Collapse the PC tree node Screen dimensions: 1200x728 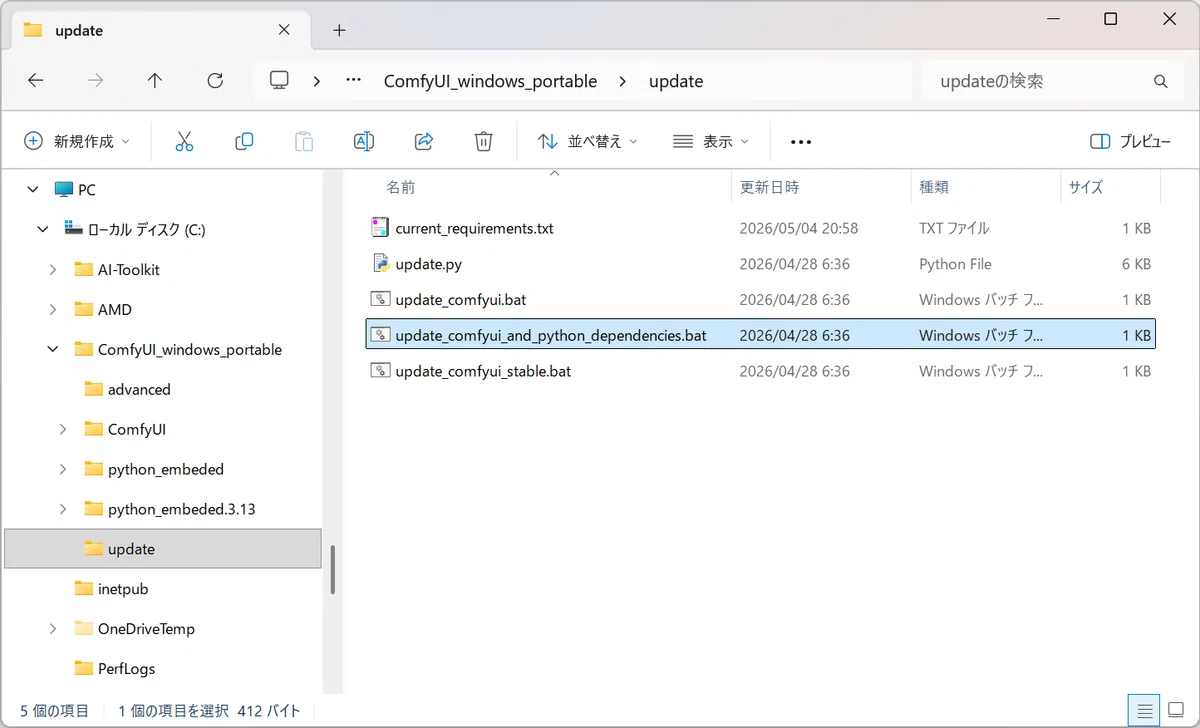33,189
